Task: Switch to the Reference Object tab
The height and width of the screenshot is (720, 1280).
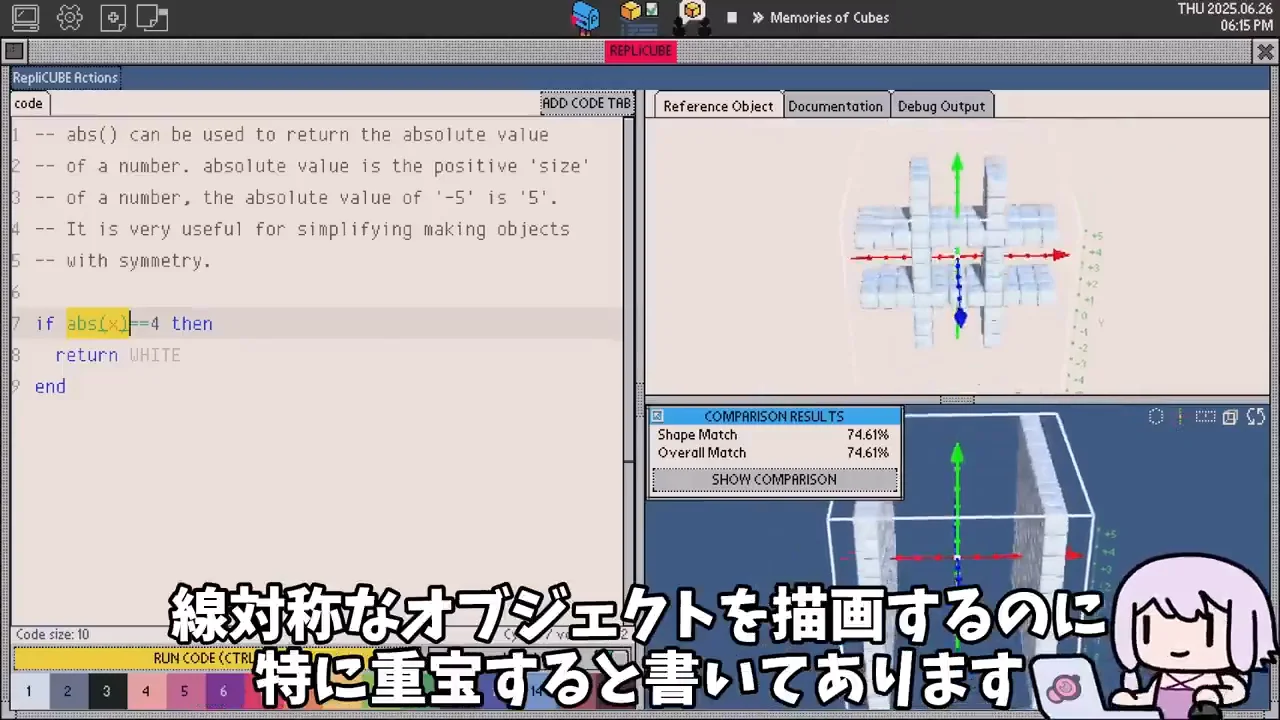Action: tap(718, 106)
